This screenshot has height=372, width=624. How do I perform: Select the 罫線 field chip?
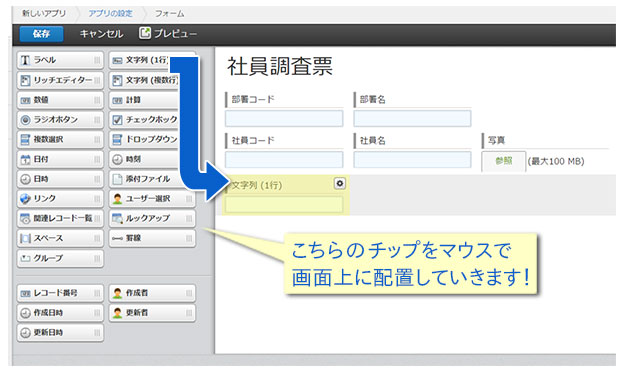[x=152, y=238]
